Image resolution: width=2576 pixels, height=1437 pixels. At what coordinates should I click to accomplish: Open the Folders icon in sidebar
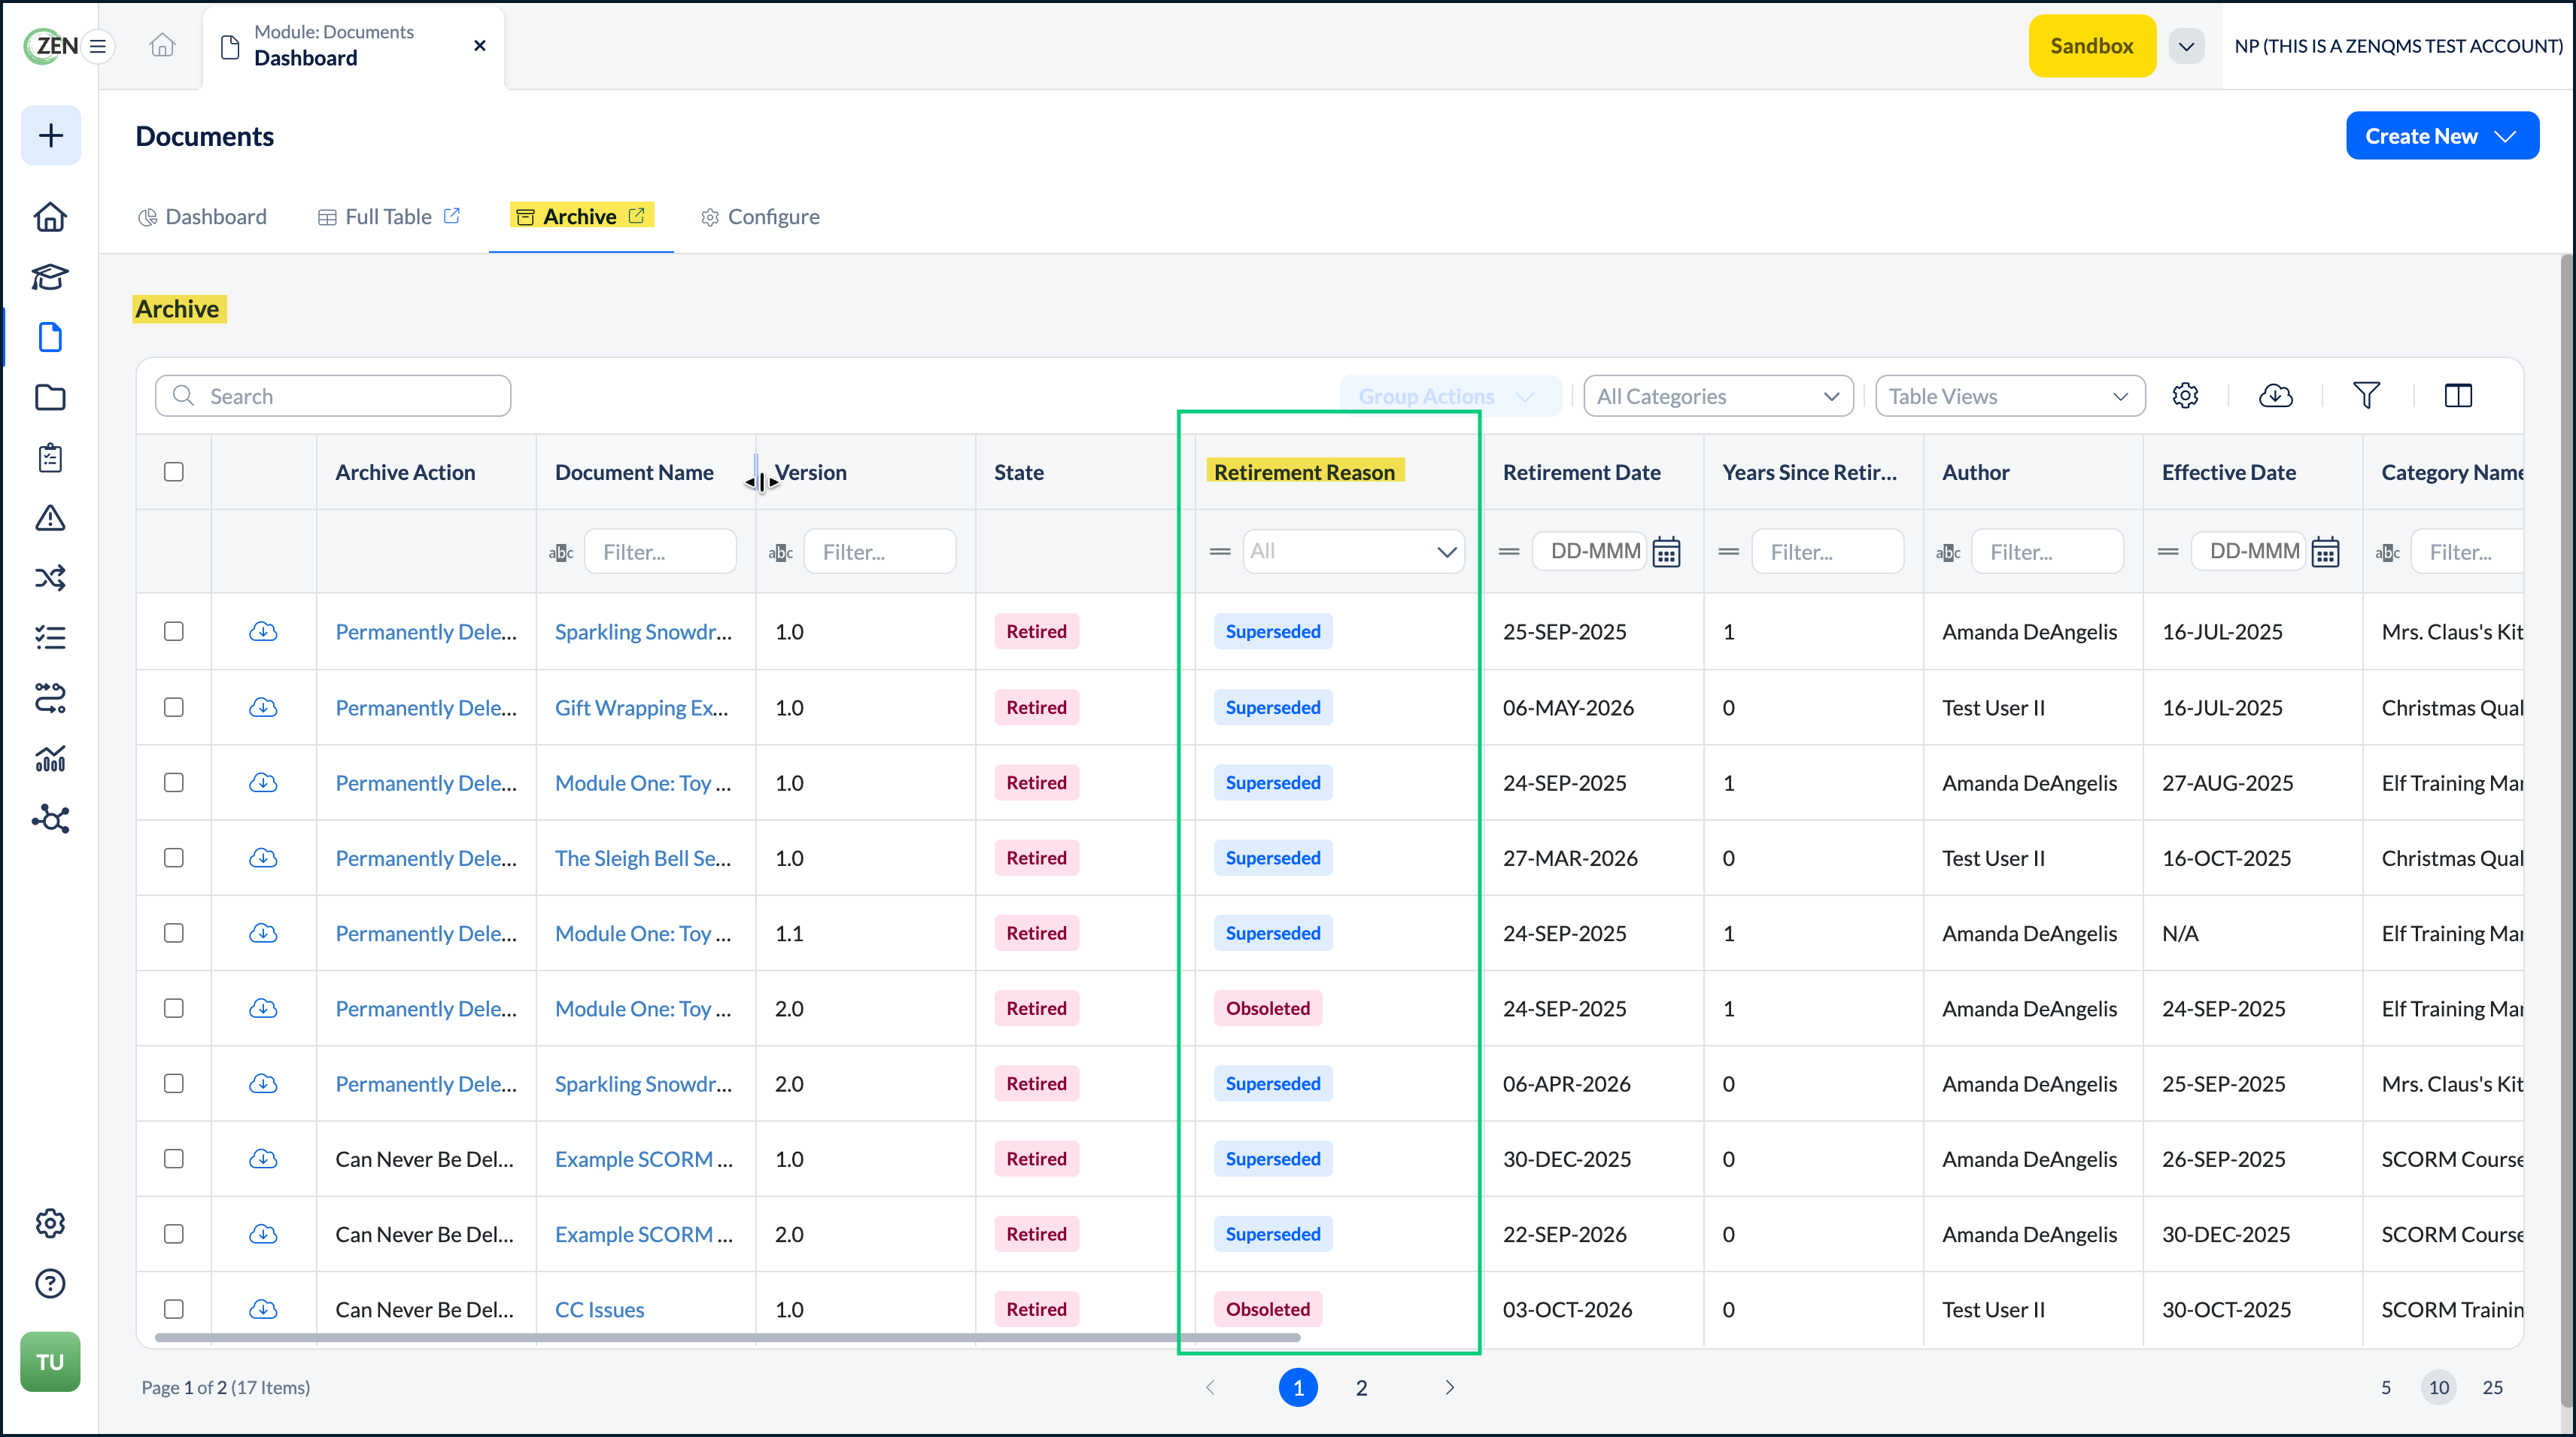click(x=50, y=397)
